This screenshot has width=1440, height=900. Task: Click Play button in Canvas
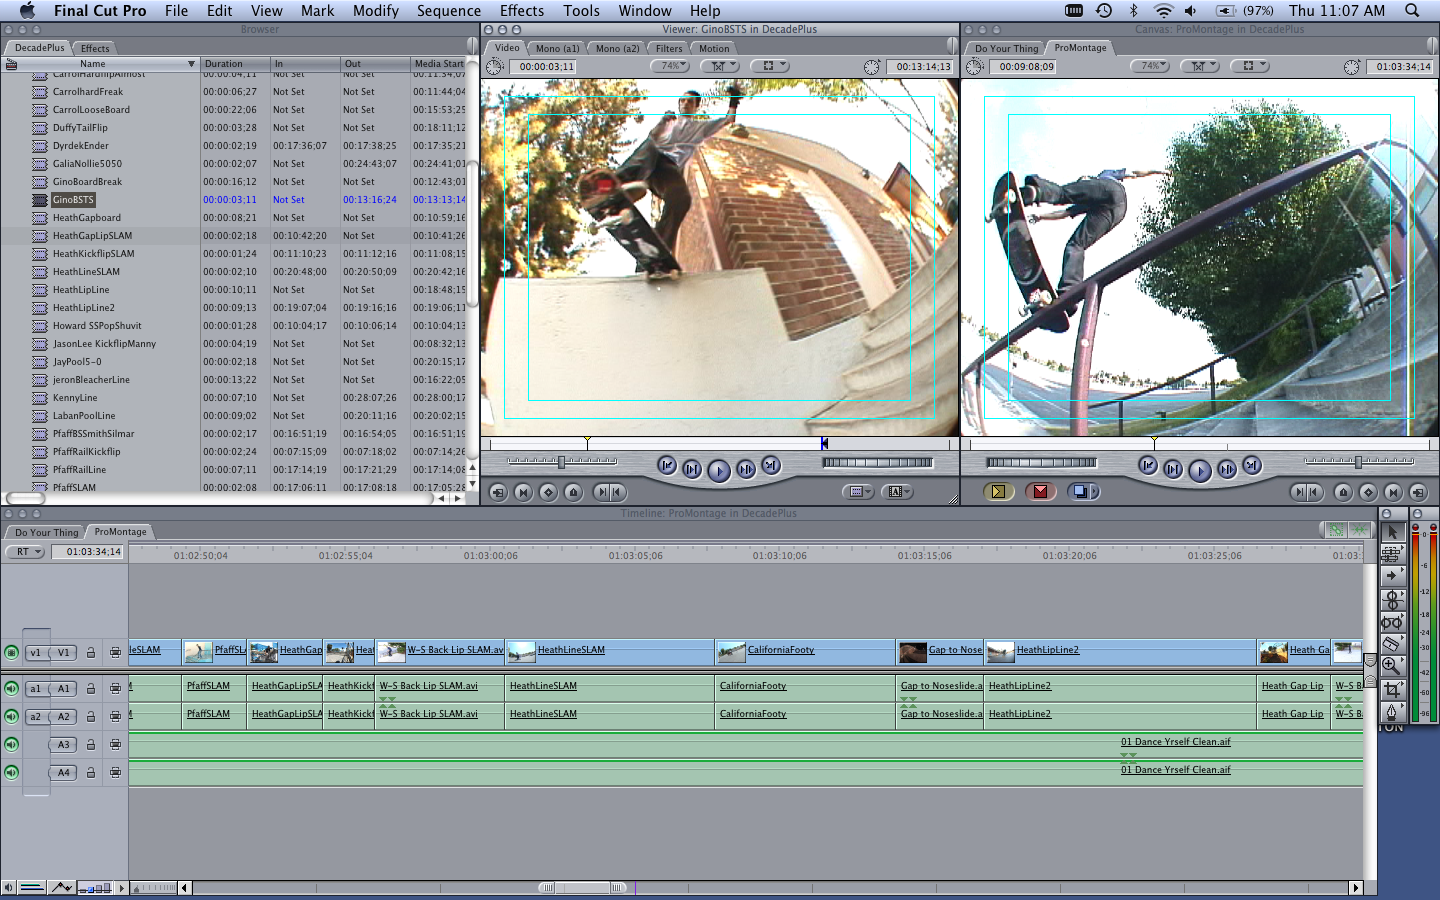[x=1200, y=470]
